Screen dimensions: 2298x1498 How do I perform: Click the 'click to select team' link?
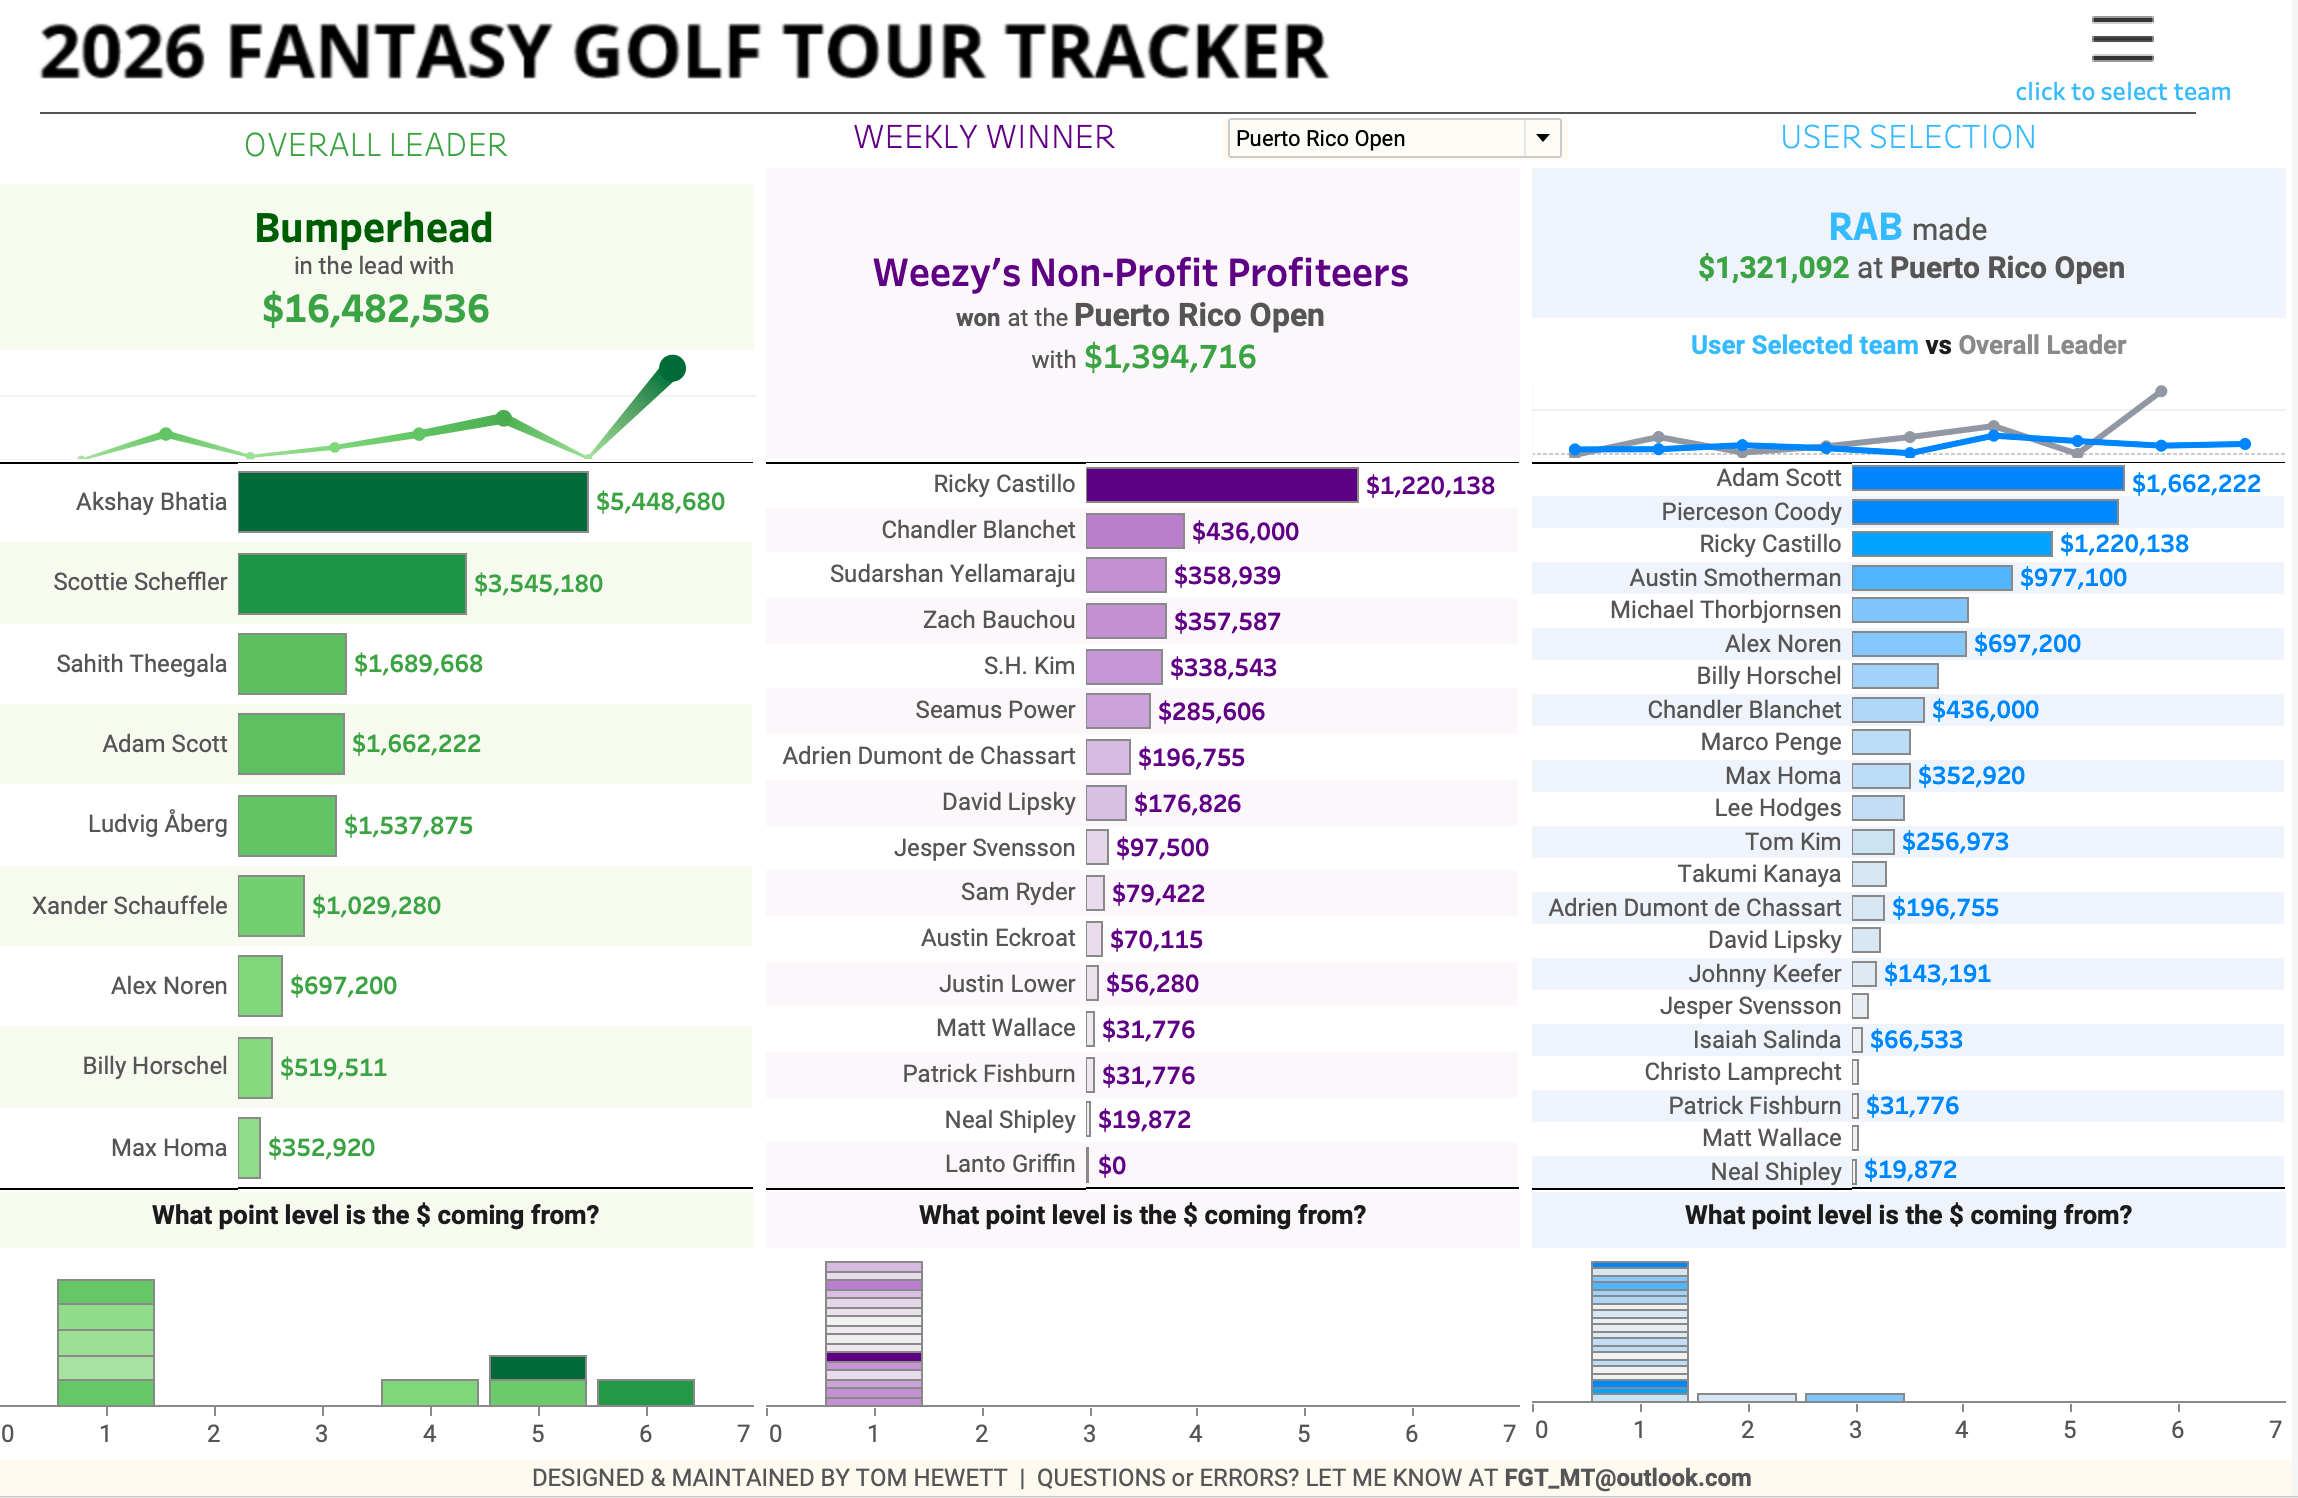pyautogui.click(x=2122, y=92)
